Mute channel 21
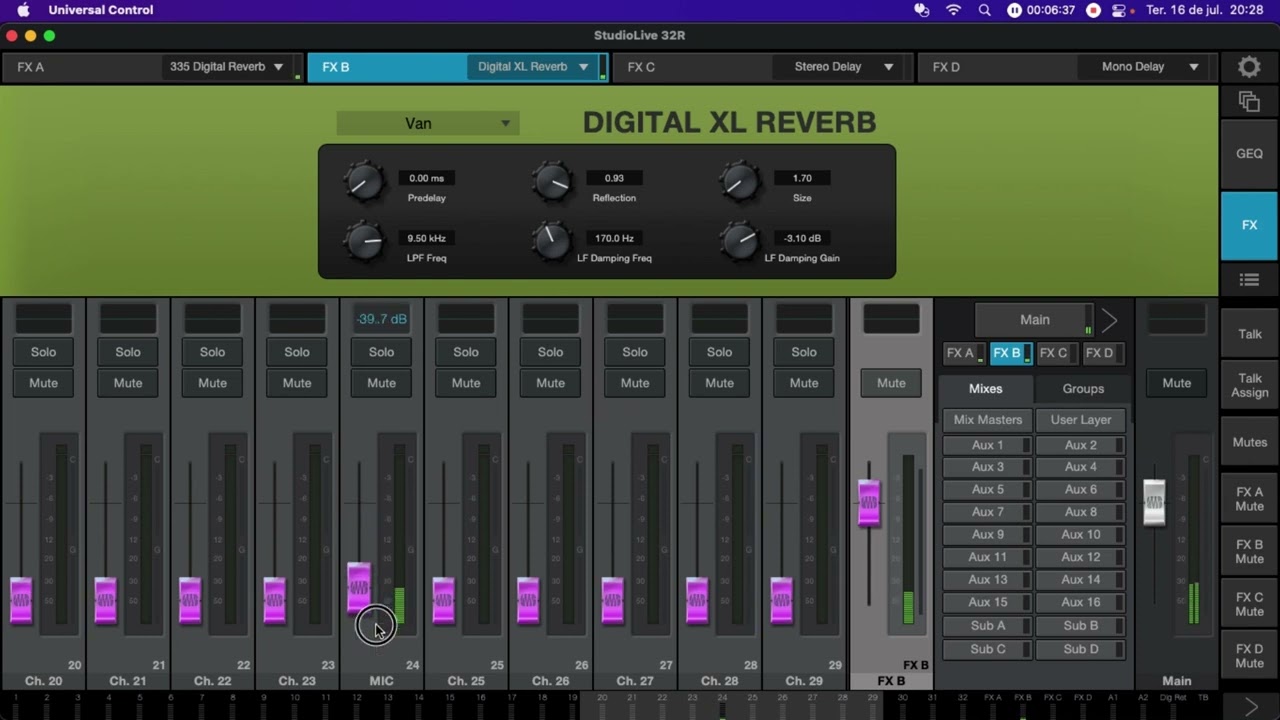Image resolution: width=1280 pixels, height=720 pixels. [x=128, y=383]
